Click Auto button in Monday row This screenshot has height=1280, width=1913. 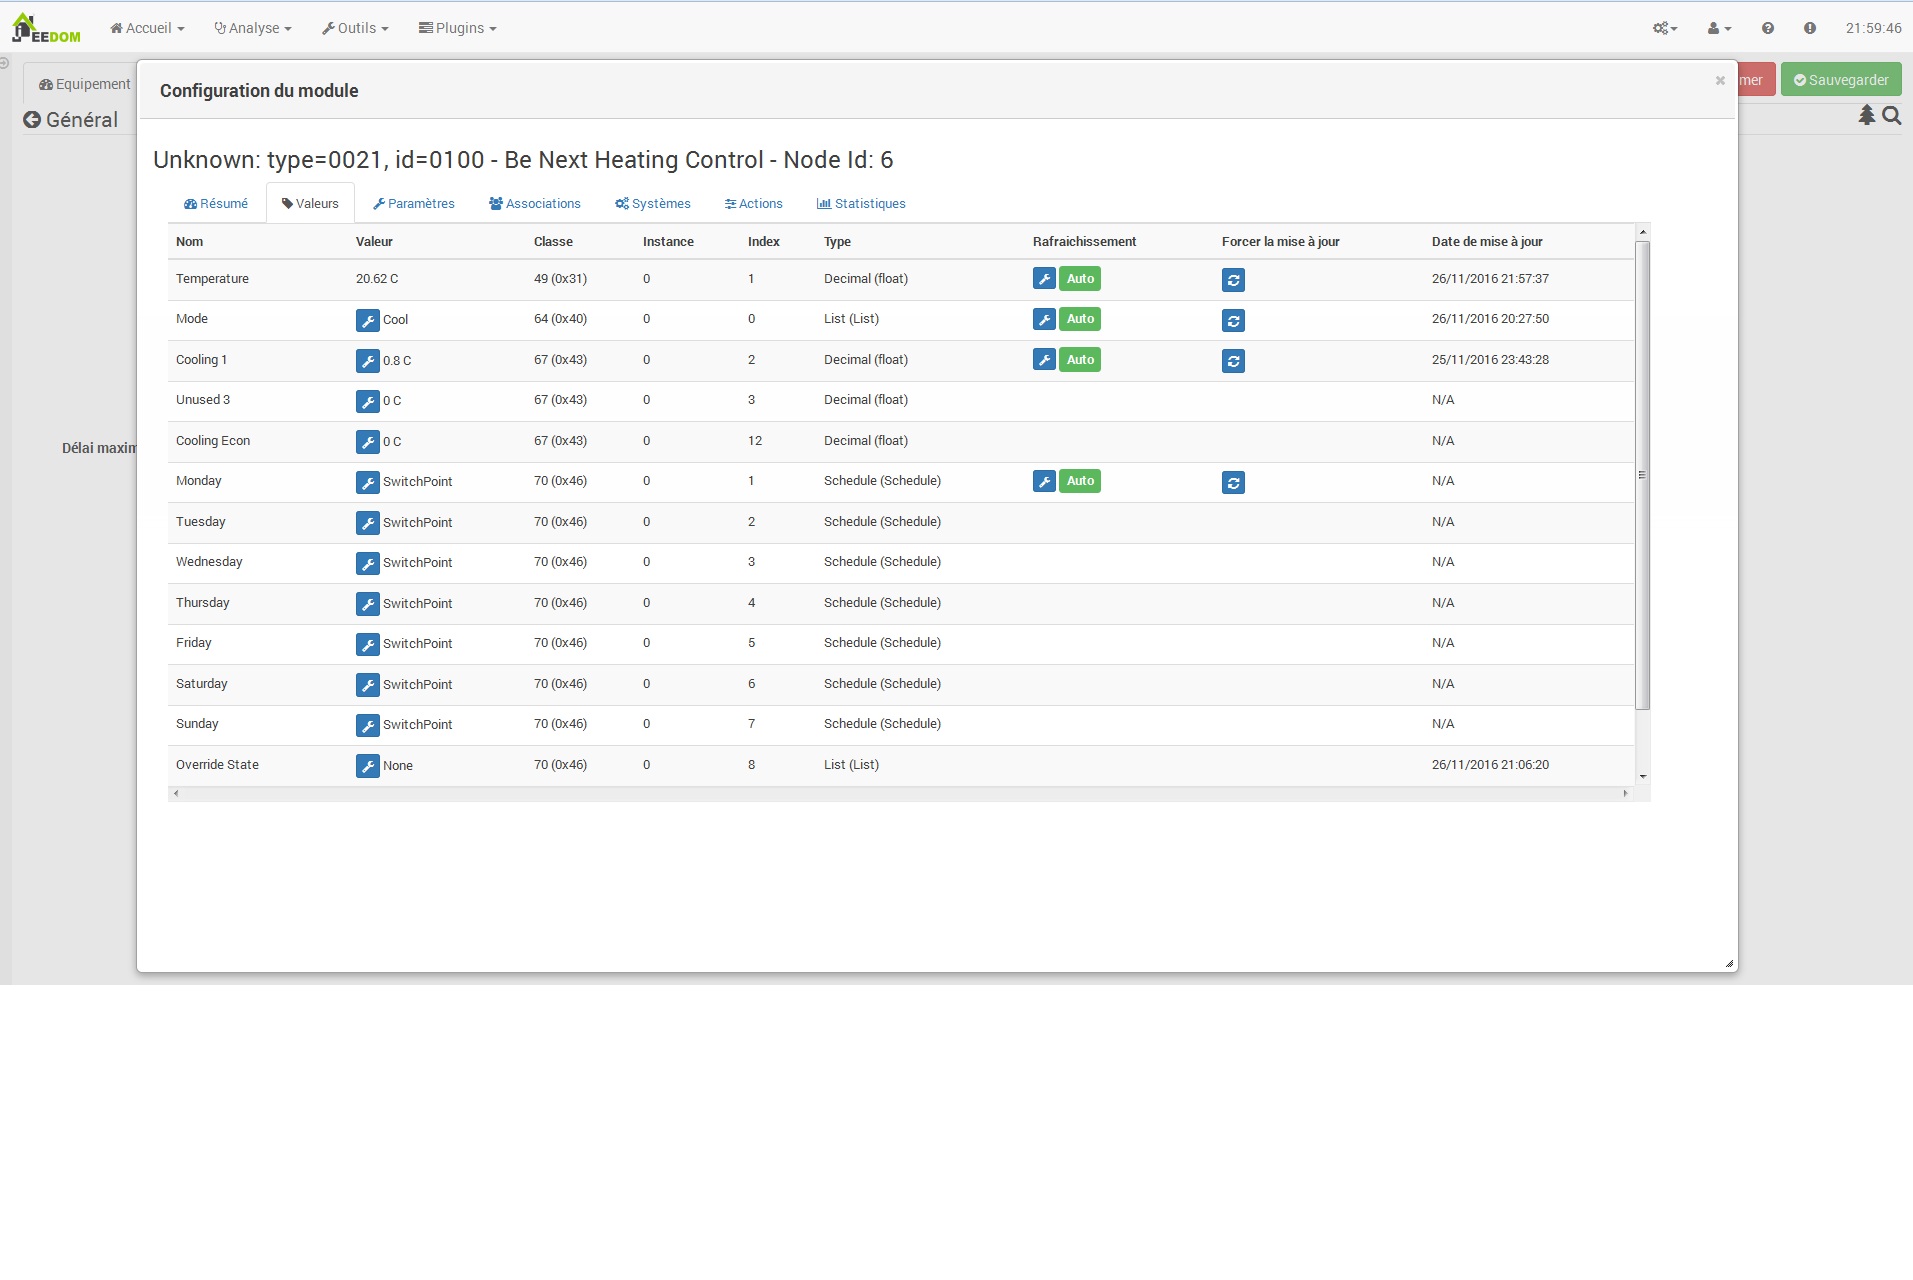click(x=1080, y=481)
